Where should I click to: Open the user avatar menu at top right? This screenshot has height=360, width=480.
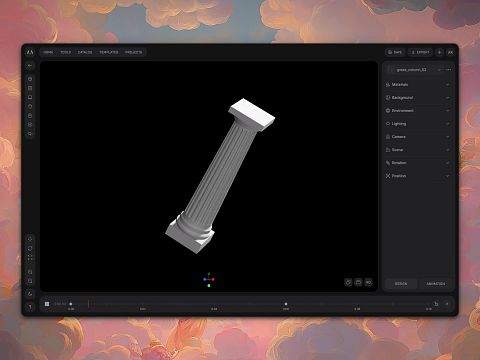click(450, 52)
